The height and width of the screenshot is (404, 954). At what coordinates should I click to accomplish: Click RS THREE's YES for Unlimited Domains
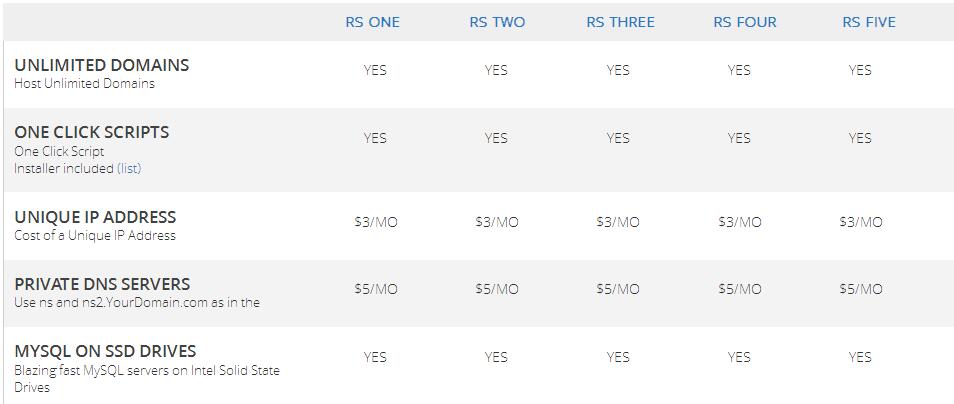coord(618,70)
